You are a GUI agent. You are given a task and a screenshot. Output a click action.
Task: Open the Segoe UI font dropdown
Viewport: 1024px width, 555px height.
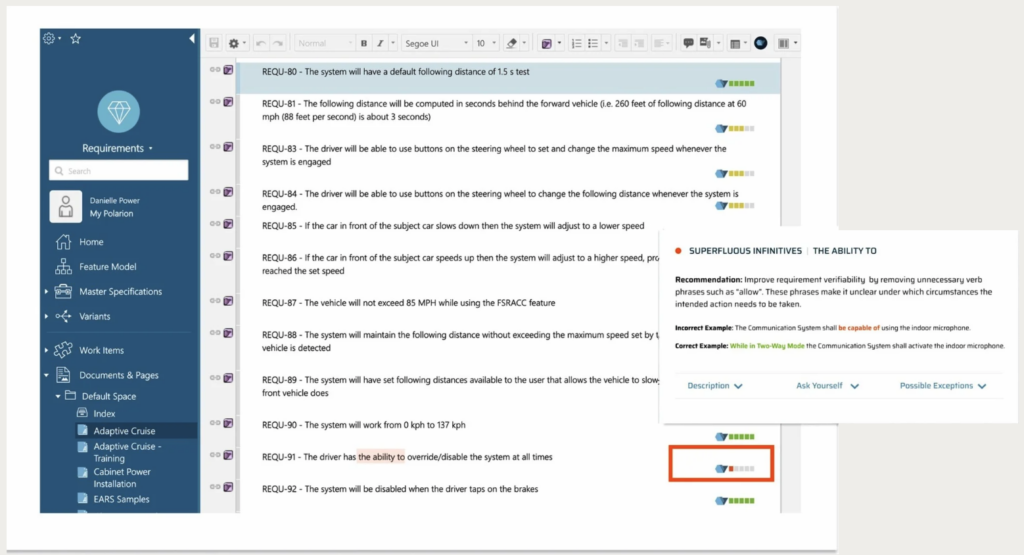tap(436, 44)
